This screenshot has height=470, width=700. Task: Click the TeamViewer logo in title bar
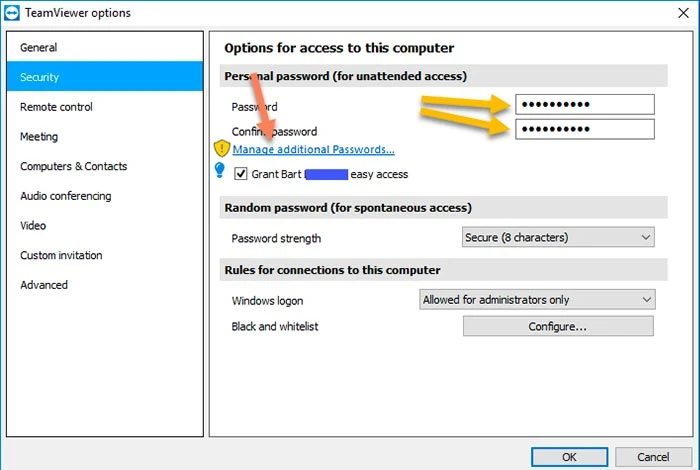12,13
